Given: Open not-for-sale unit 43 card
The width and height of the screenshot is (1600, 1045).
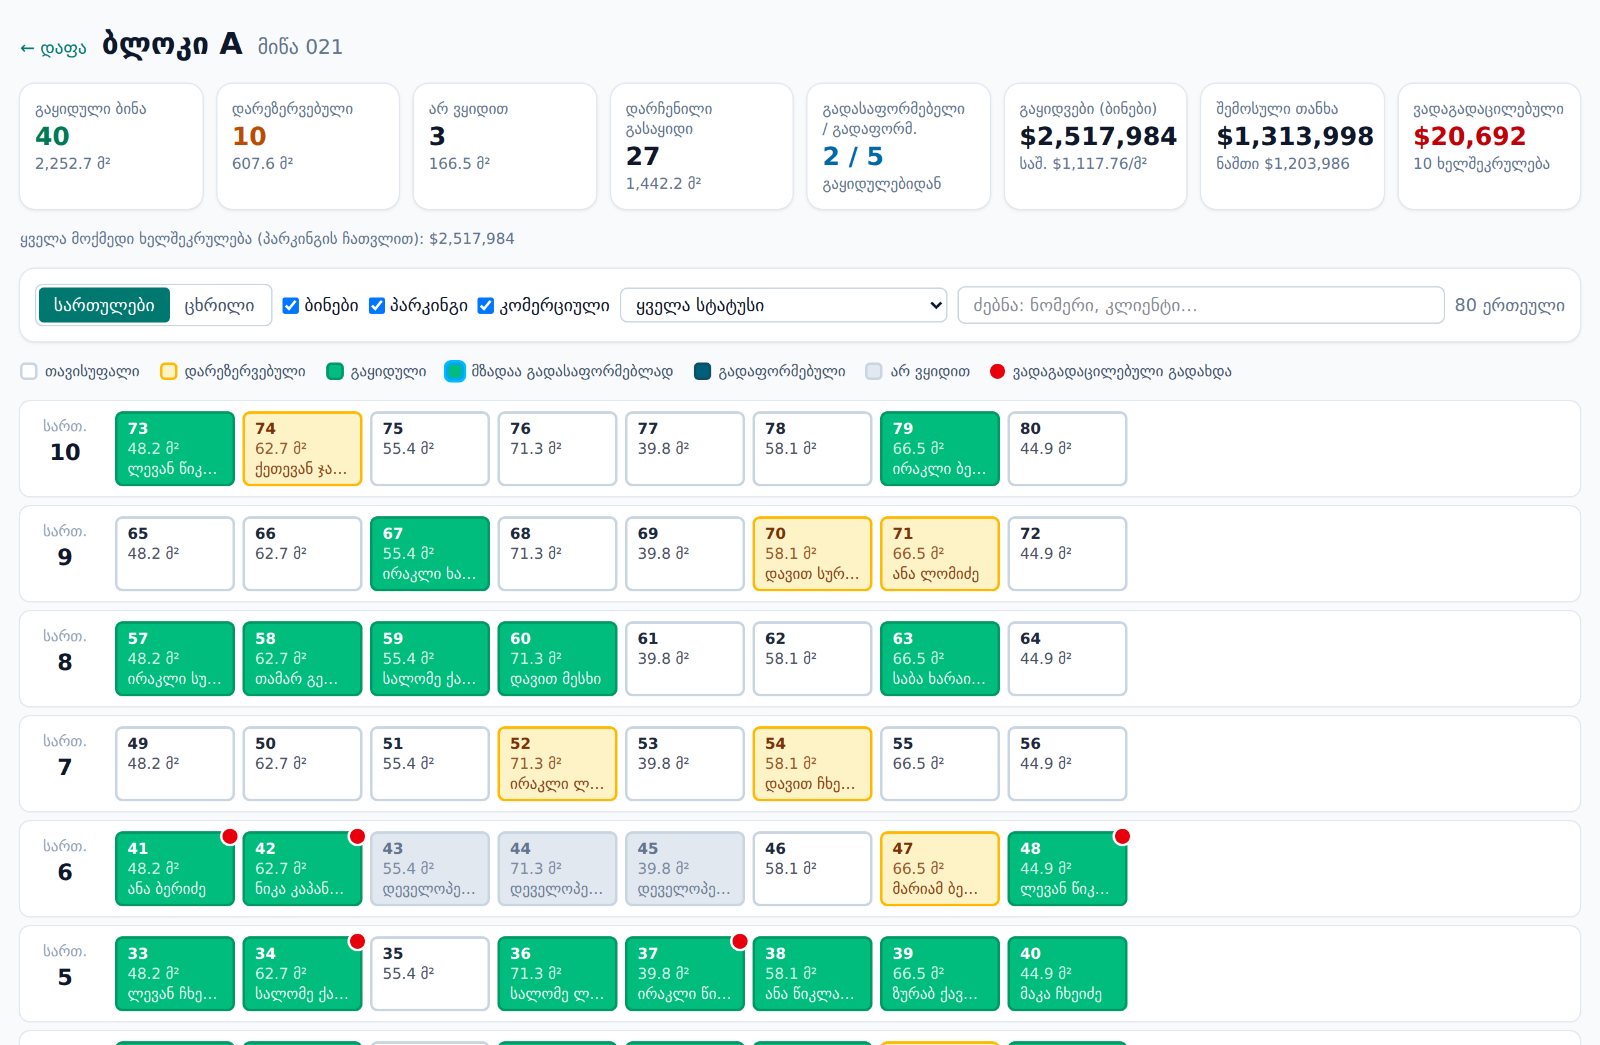Looking at the screenshot, I should click(x=430, y=869).
